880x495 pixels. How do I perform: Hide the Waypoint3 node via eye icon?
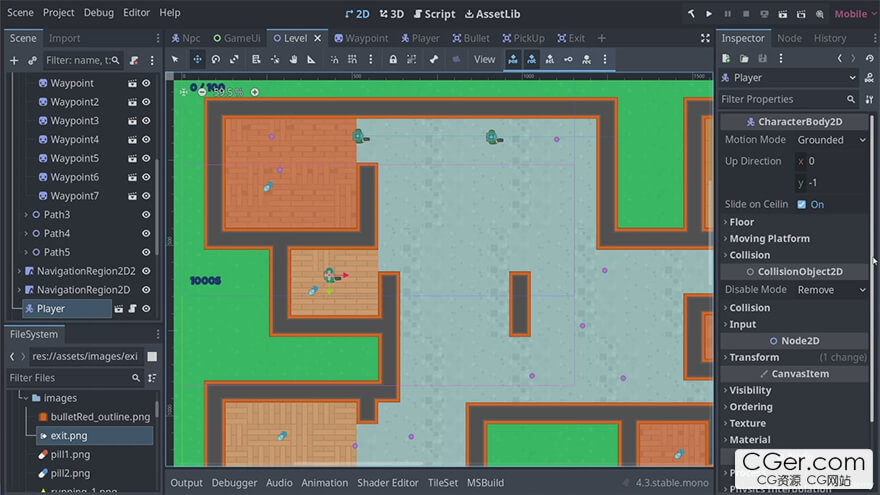click(146, 121)
